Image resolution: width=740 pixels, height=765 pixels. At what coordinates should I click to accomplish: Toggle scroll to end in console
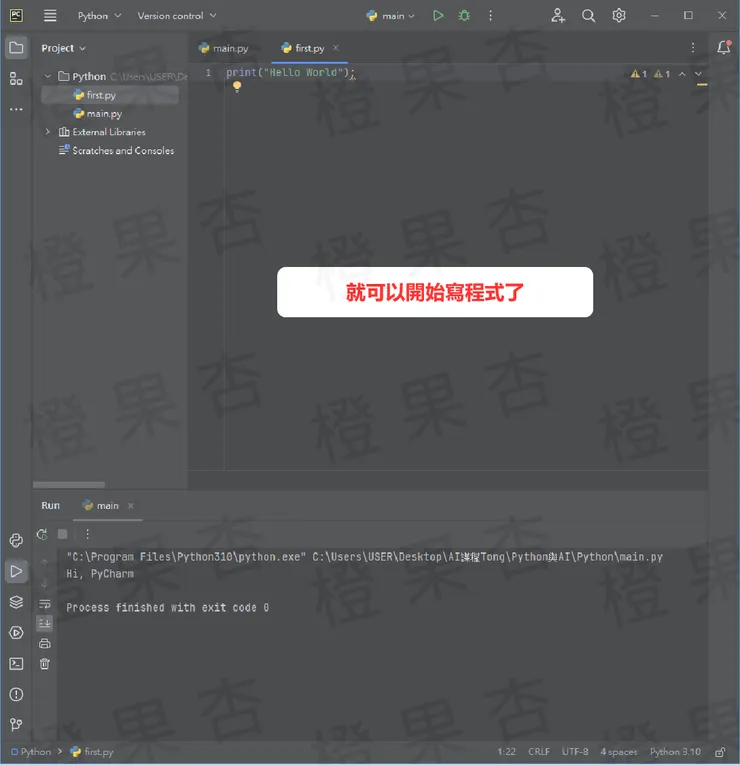(44, 623)
